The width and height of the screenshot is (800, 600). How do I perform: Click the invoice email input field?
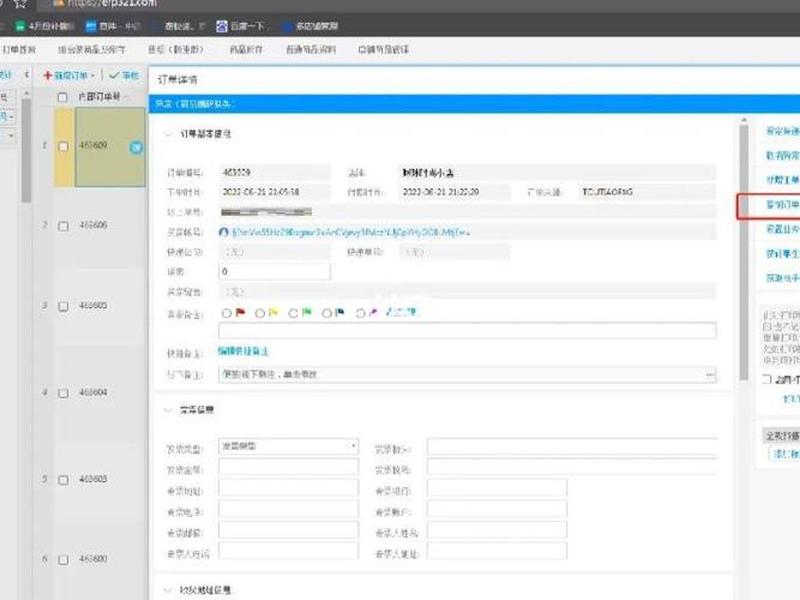pyautogui.click(x=288, y=530)
